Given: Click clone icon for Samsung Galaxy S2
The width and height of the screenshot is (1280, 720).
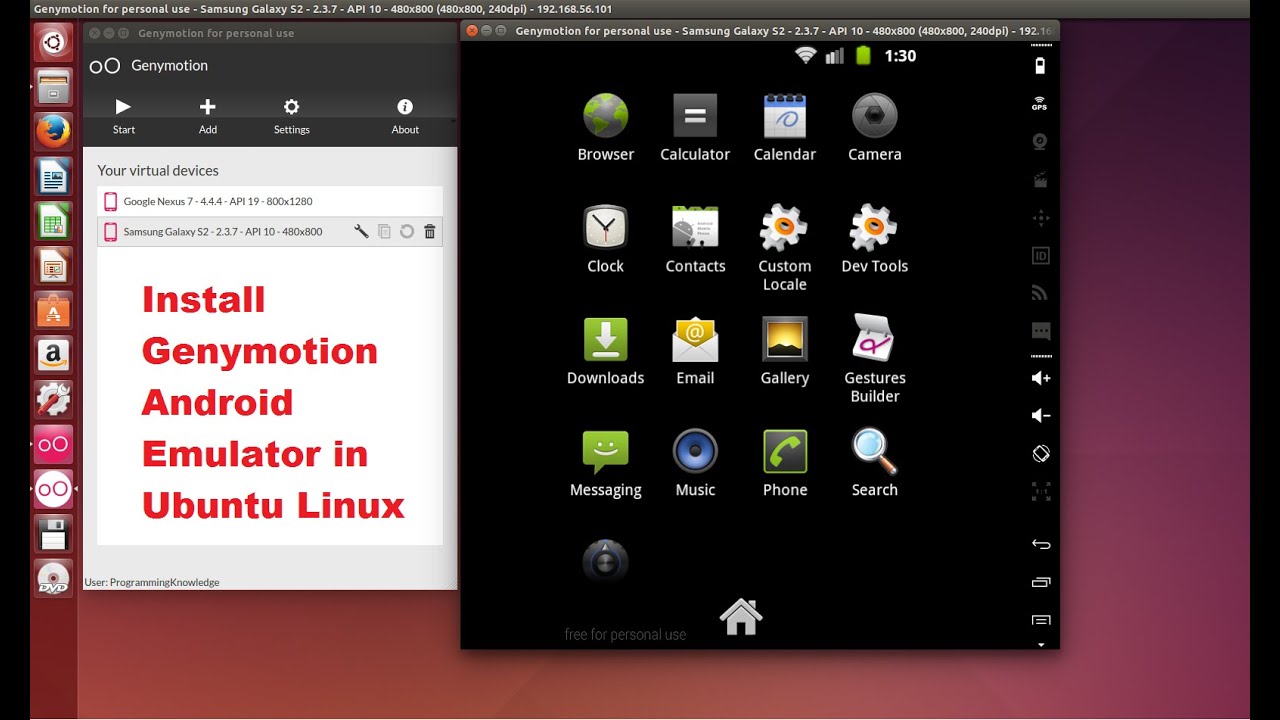Looking at the screenshot, I should click(x=384, y=232).
